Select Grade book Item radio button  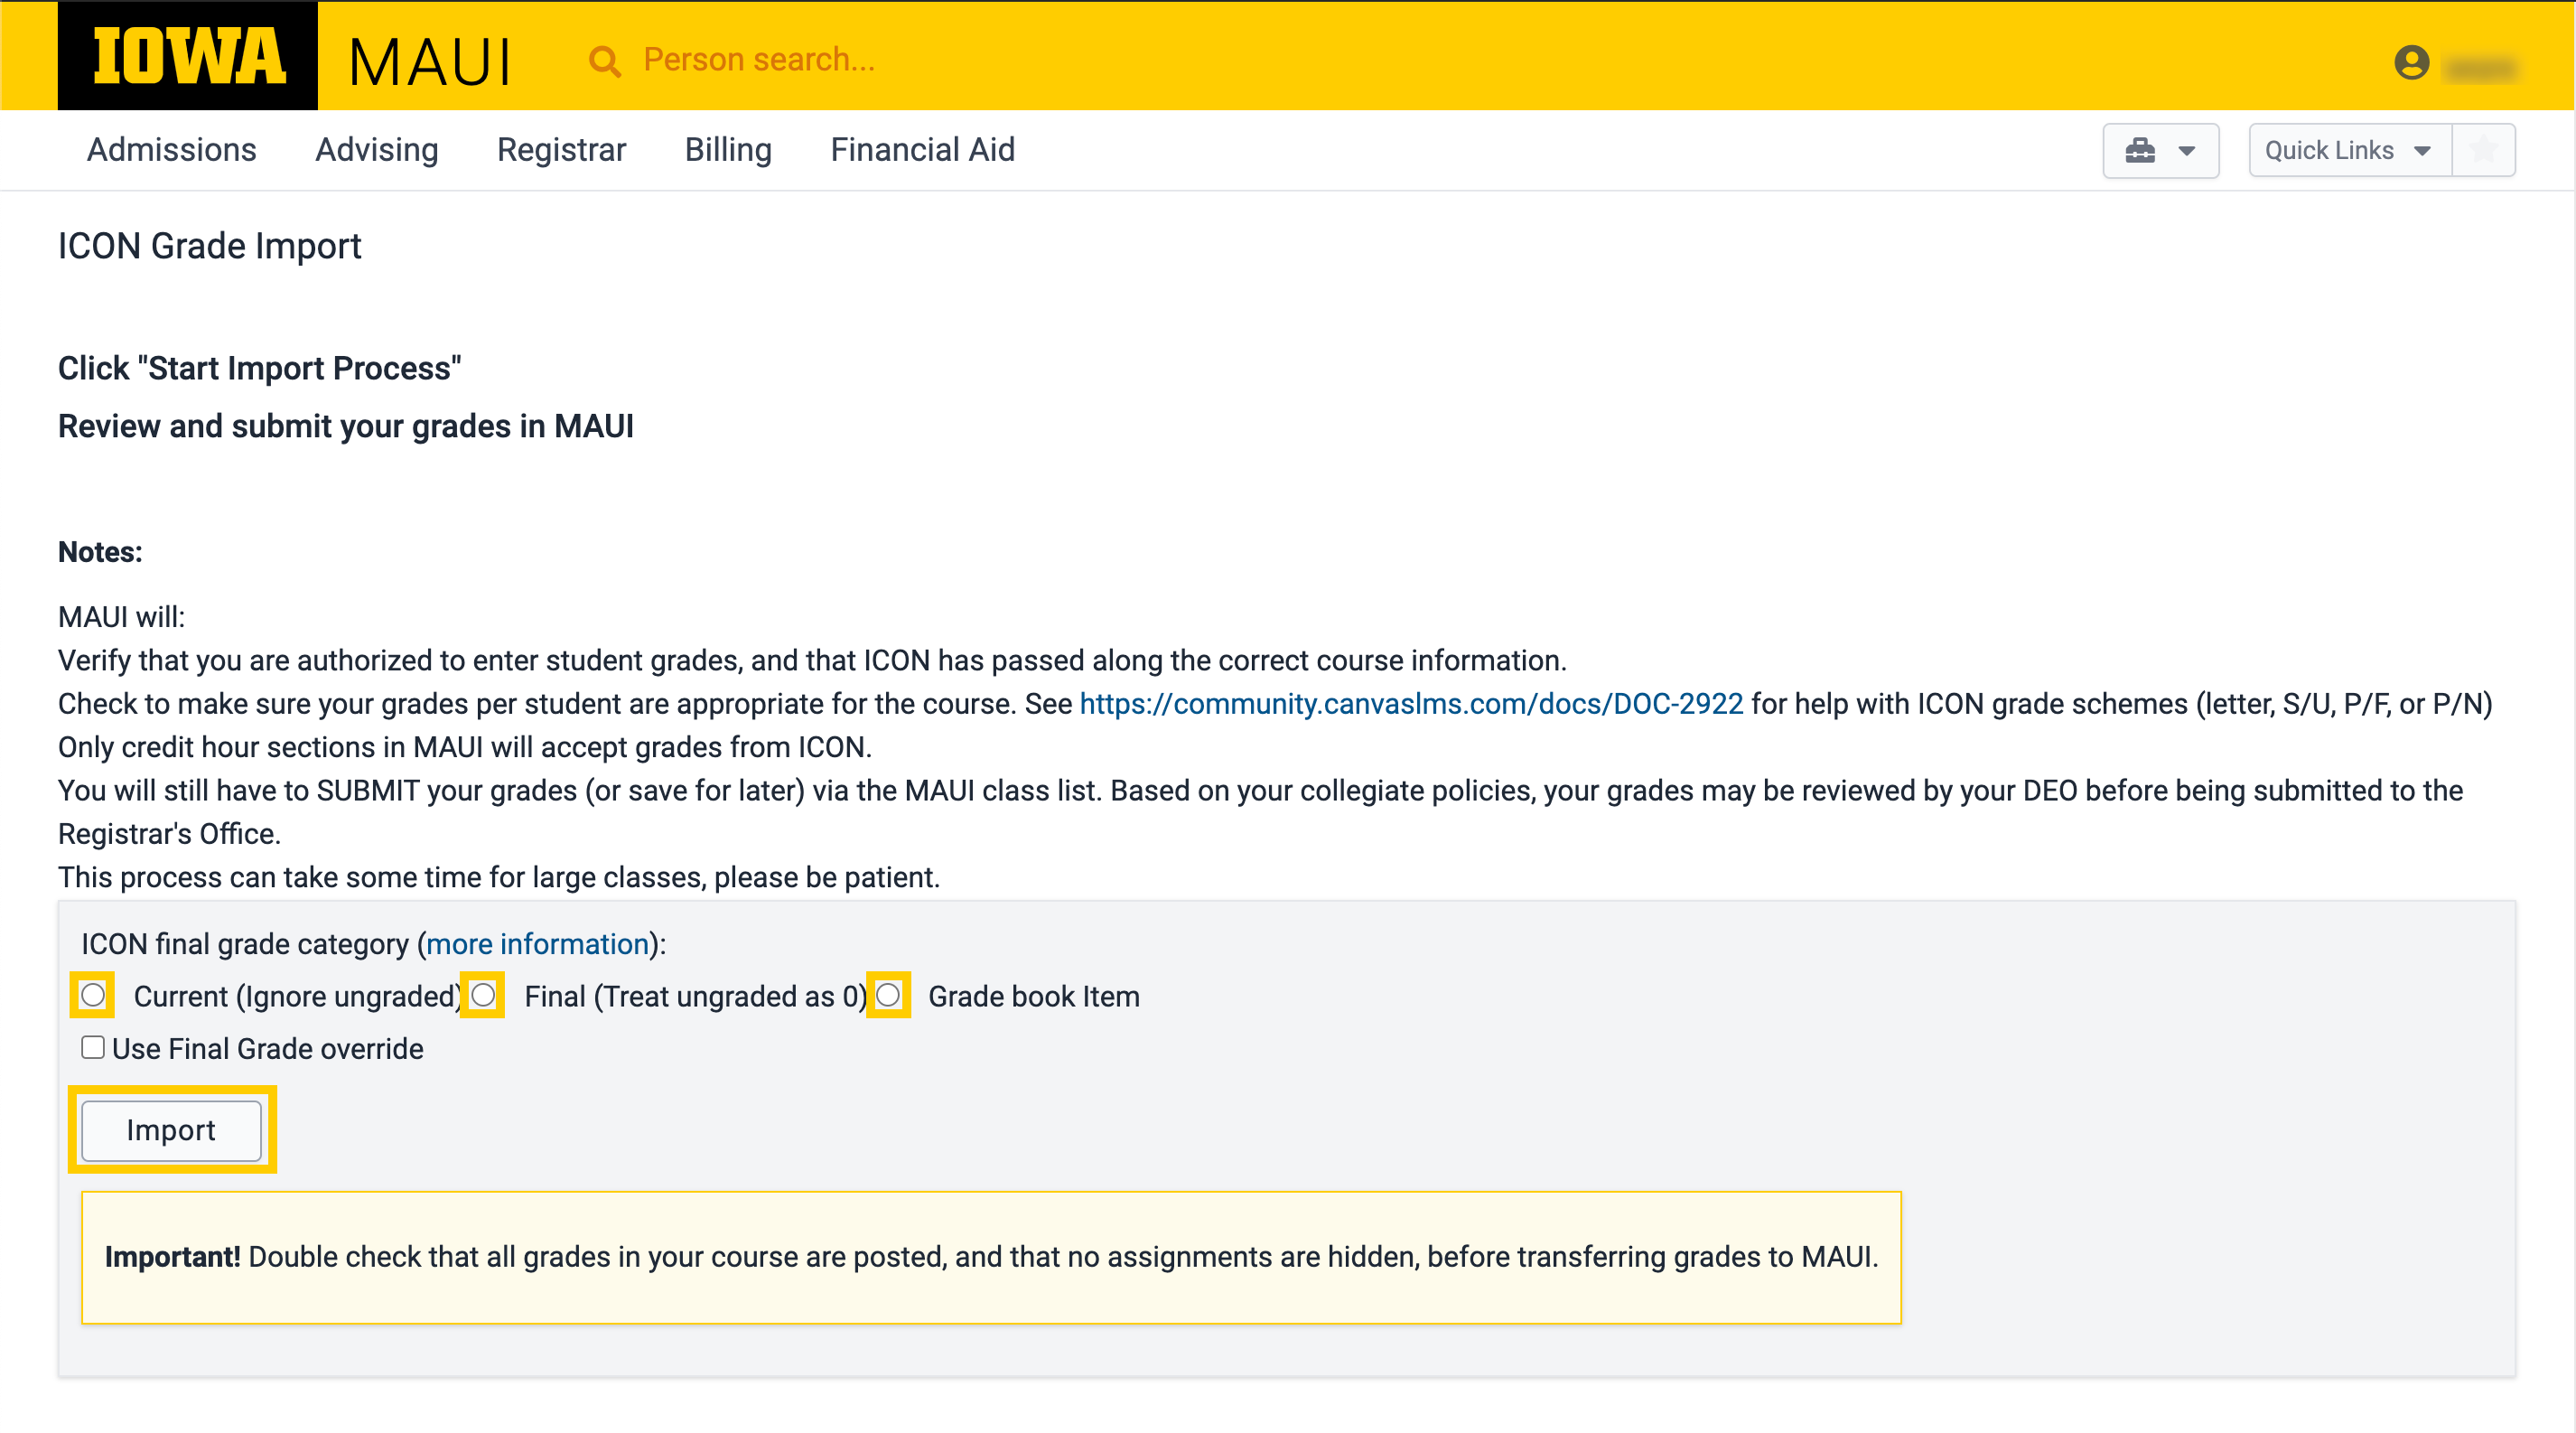click(x=888, y=995)
